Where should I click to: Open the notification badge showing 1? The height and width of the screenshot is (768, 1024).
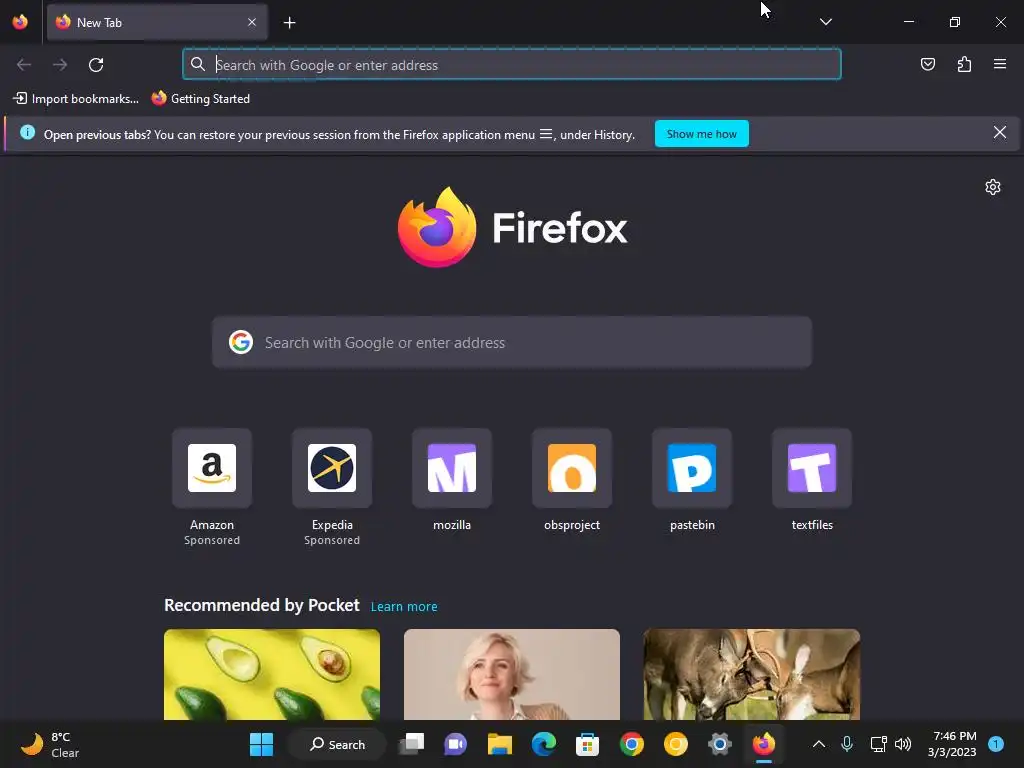996,744
